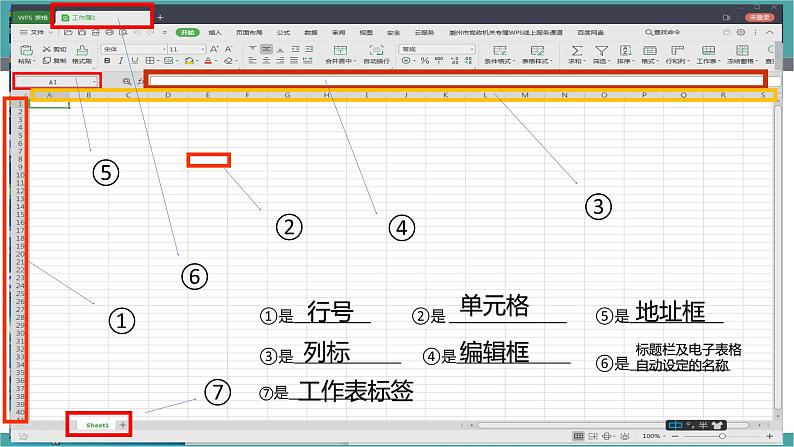
Task: Toggle middle vertical alignment
Action: [x=266, y=49]
